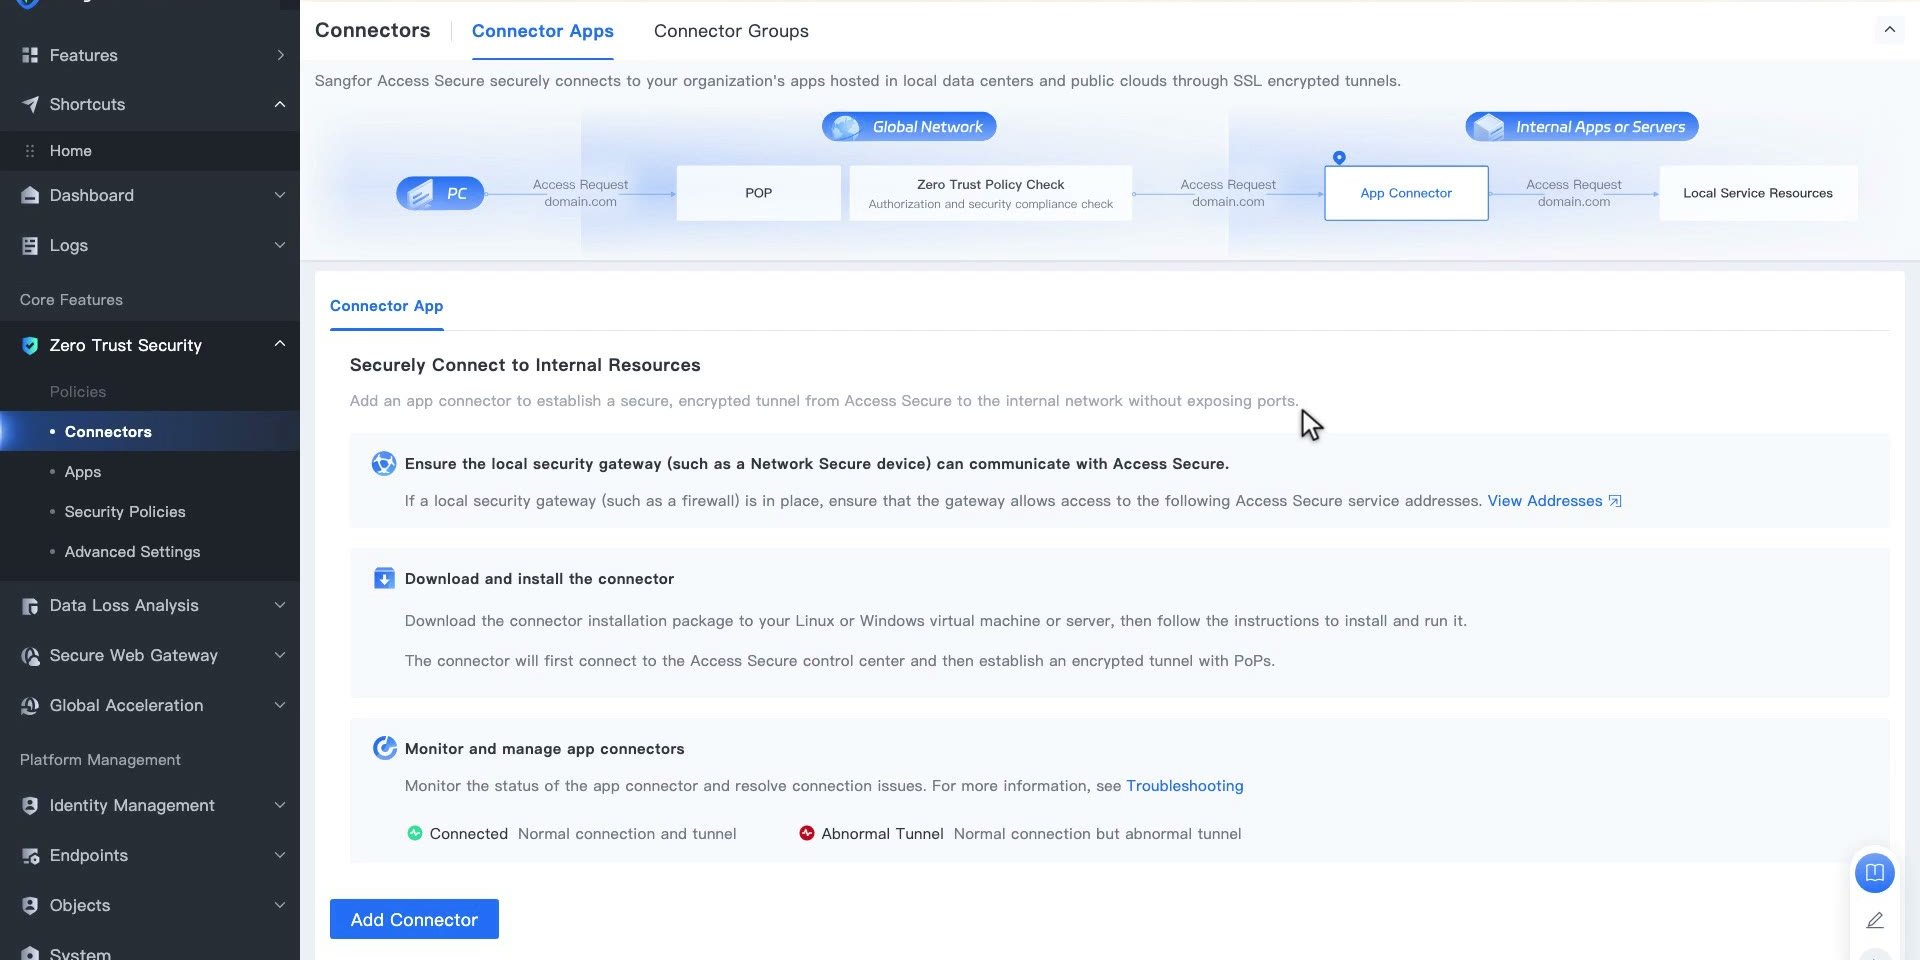The width and height of the screenshot is (1920, 960).
Task: Open the Troubleshooting link
Action: coord(1185,786)
